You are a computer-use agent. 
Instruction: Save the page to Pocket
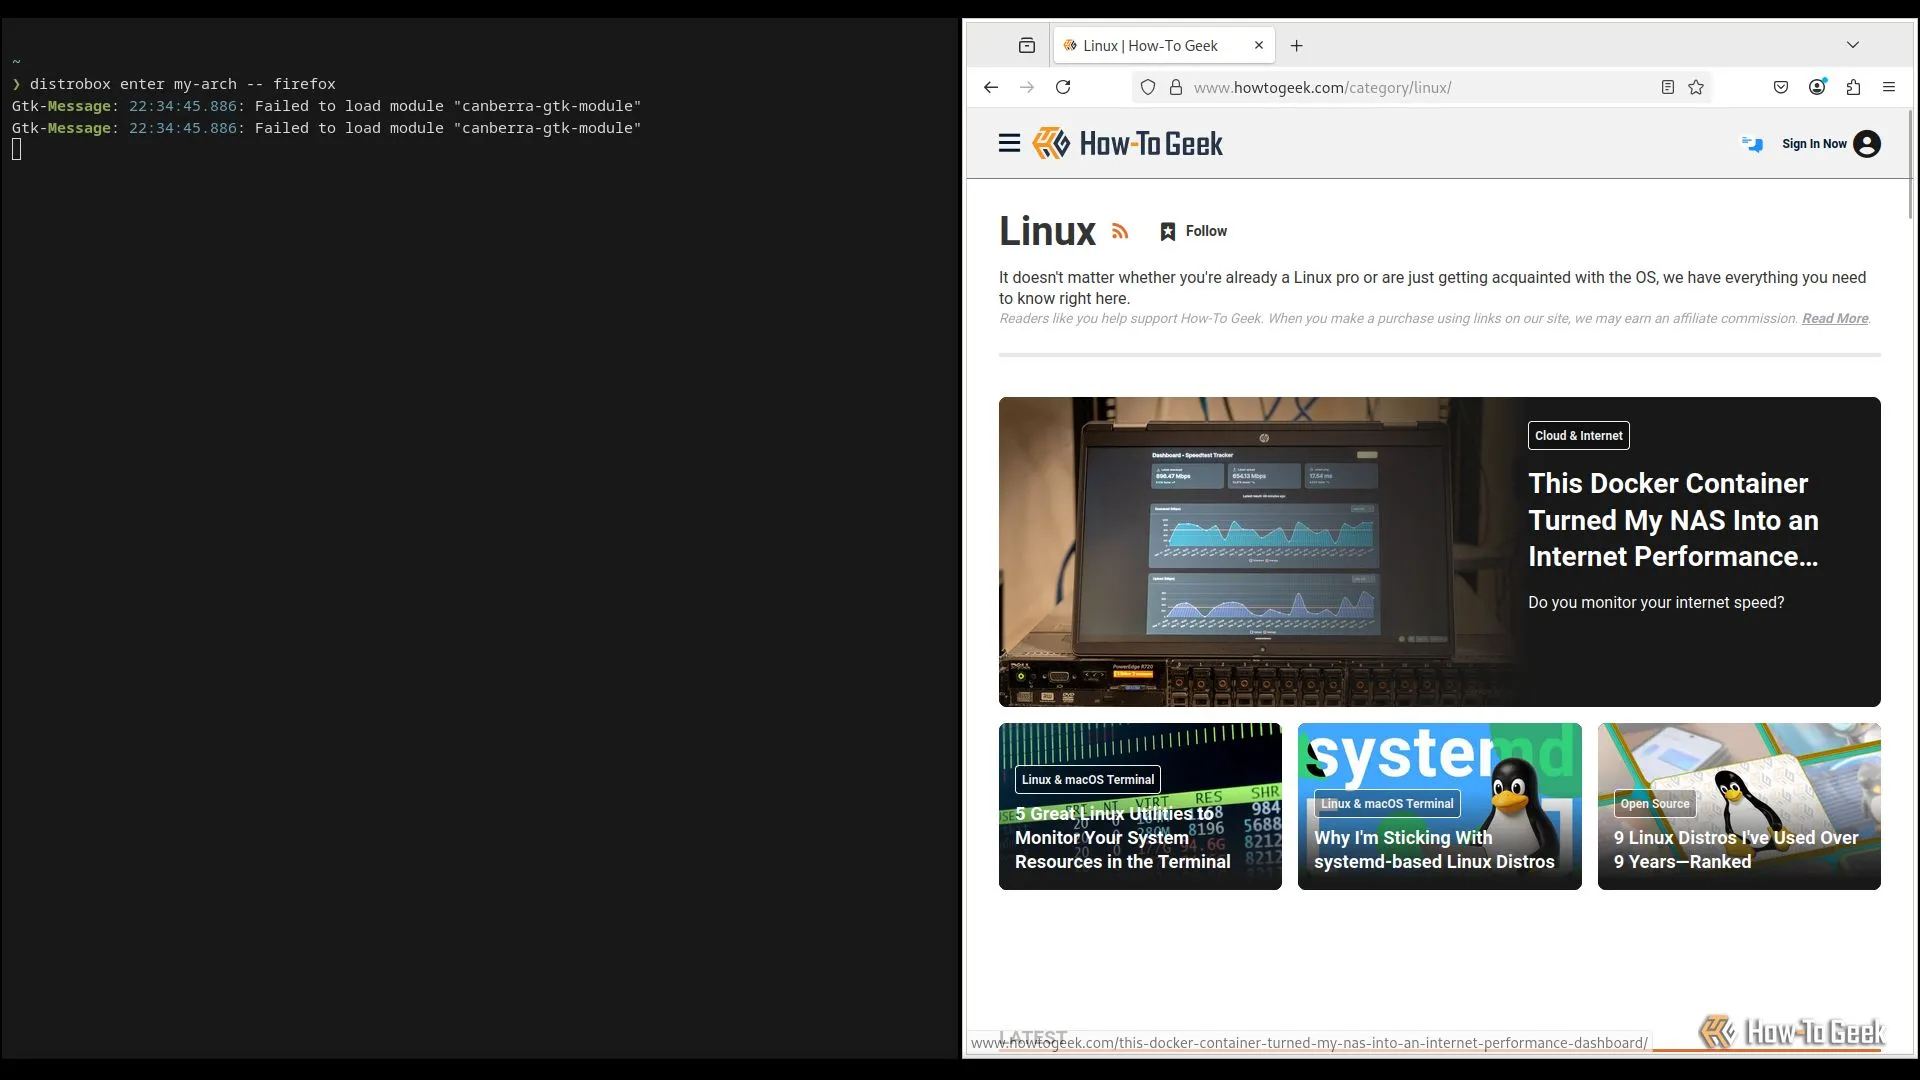click(x=1780, y=87)
